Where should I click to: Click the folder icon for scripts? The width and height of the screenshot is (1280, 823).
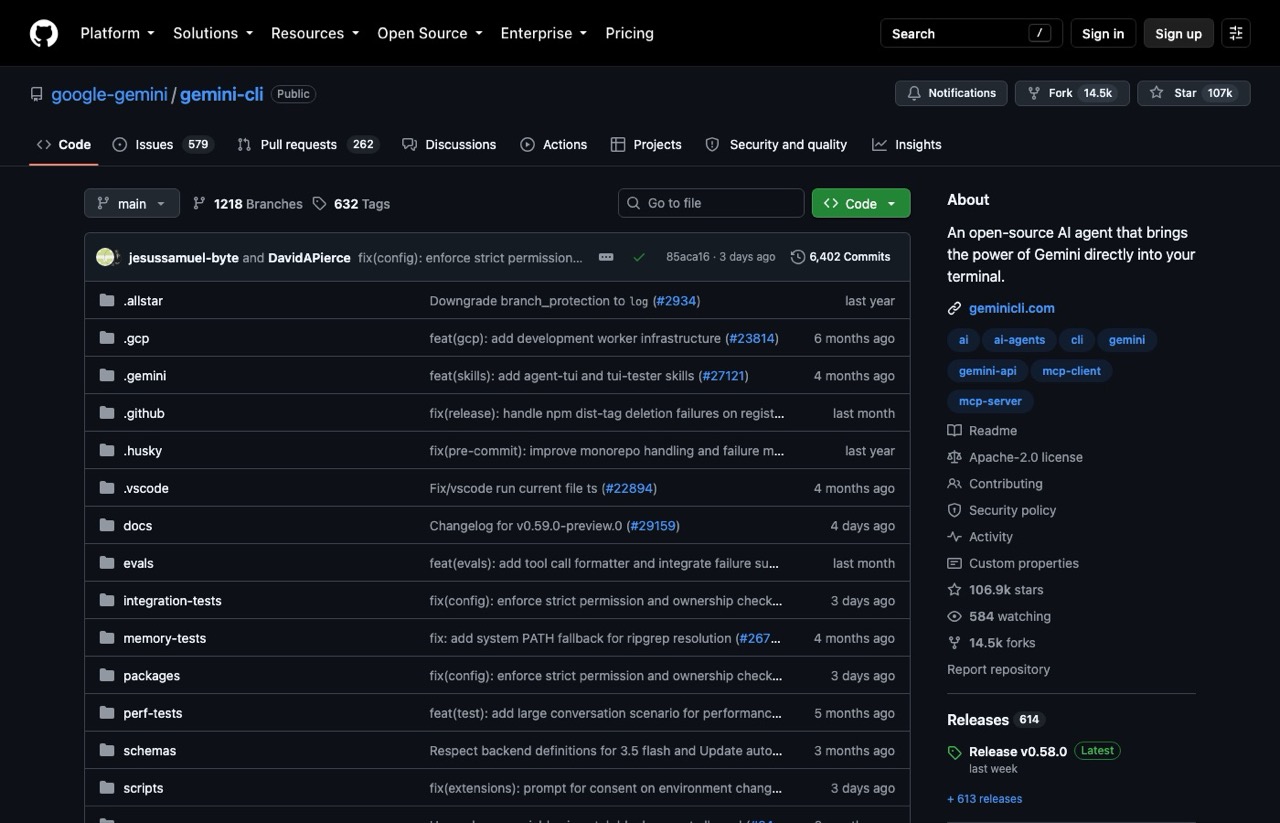point(107,788)
